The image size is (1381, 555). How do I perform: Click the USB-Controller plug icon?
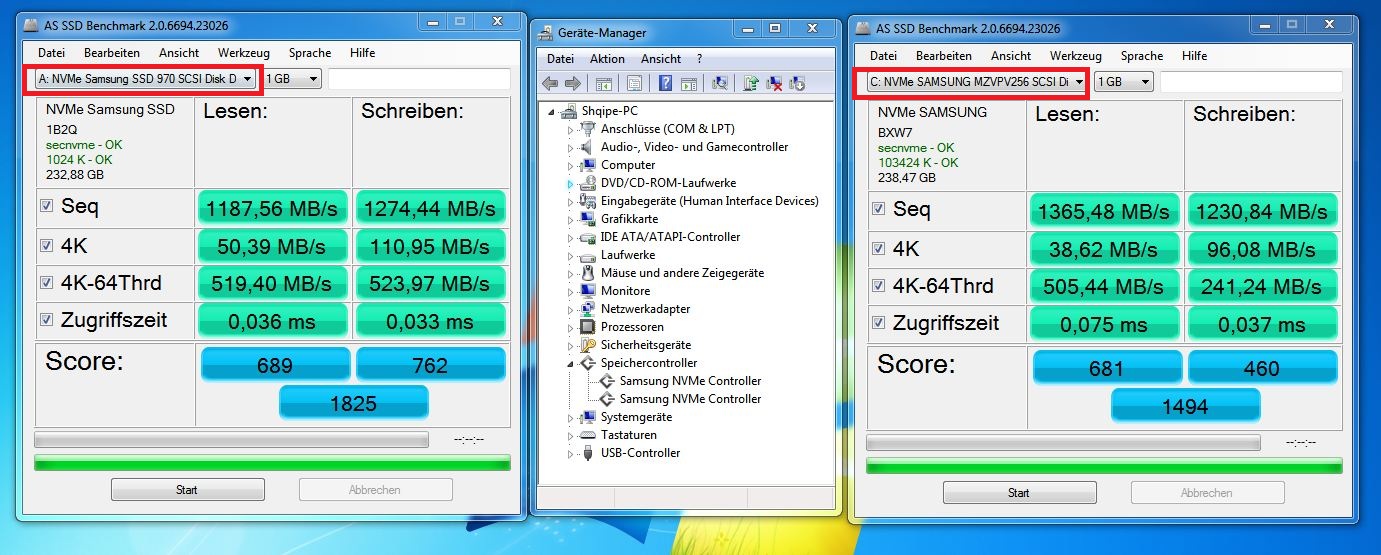(x=588, y=453)
